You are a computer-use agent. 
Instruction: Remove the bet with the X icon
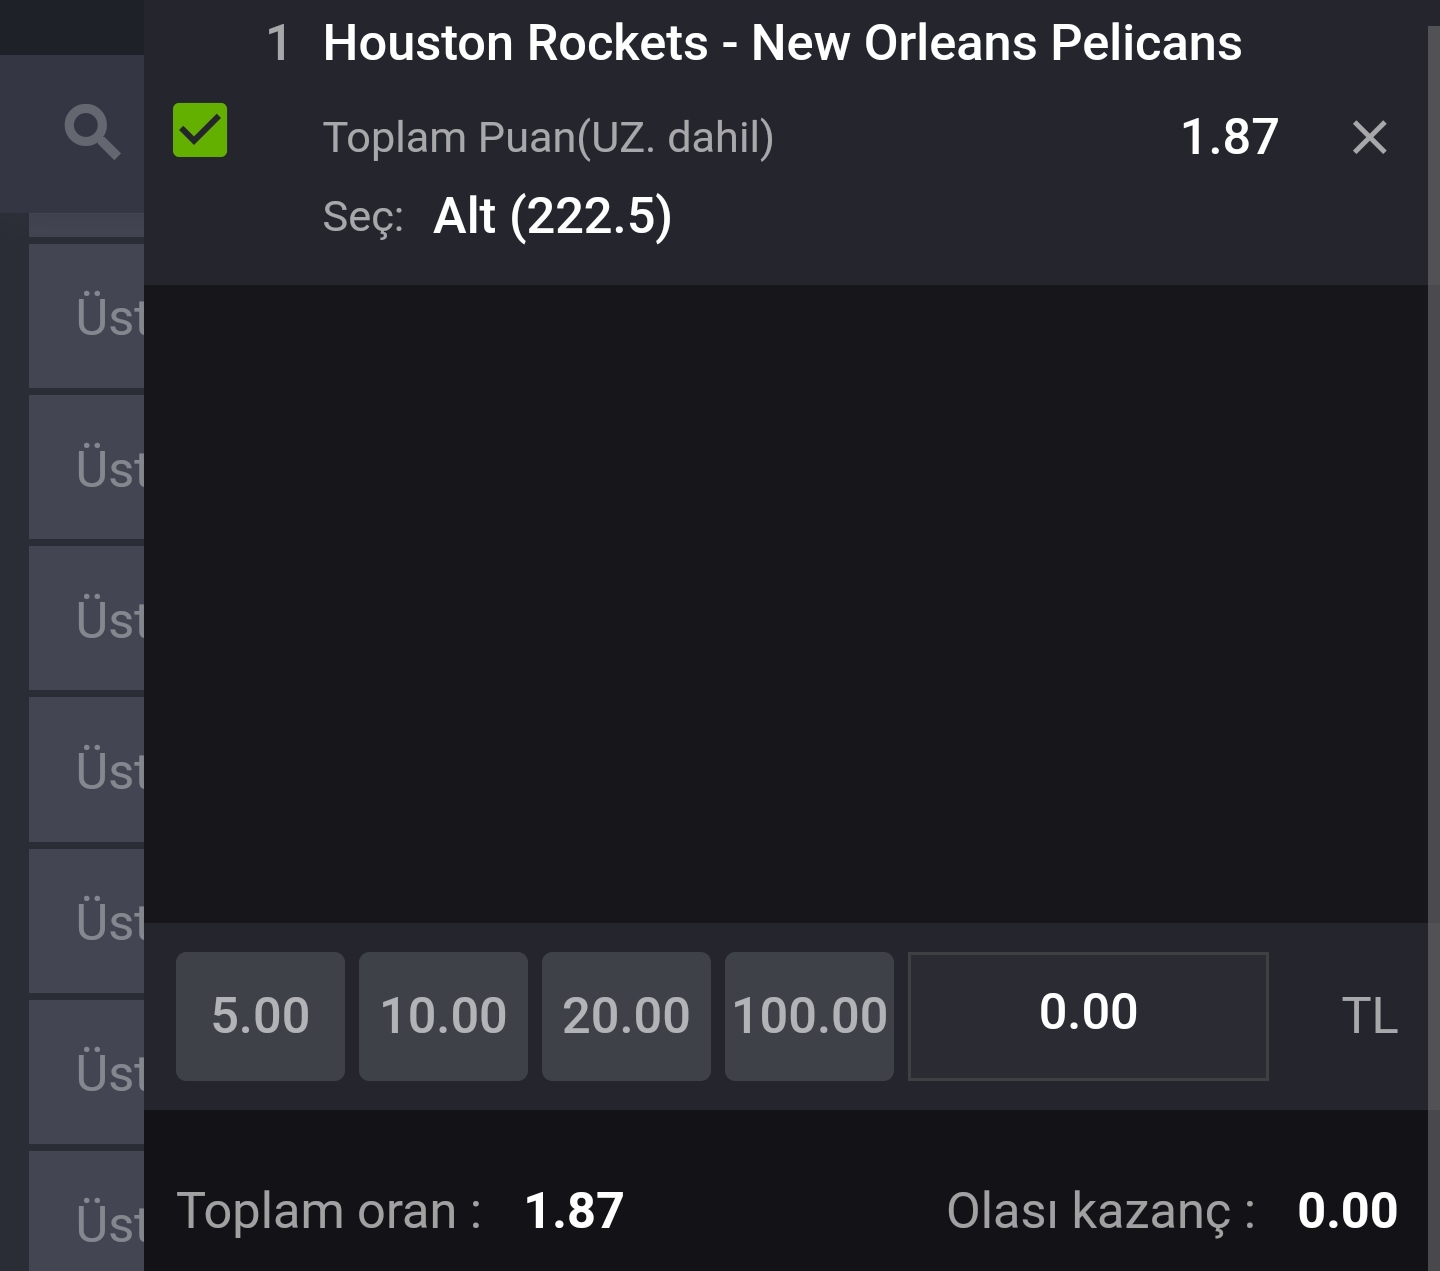[x=1369, y=137]
